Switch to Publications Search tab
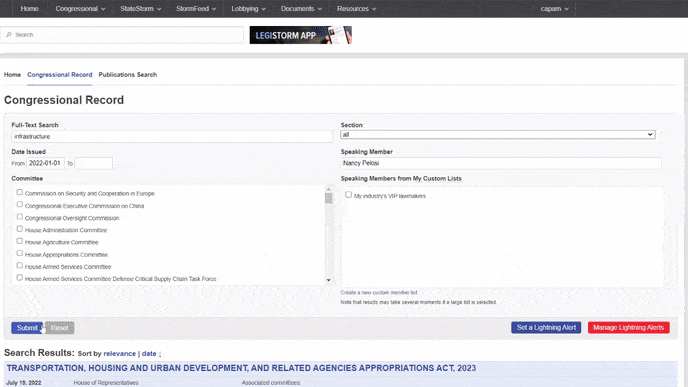This screenshot has height=387, width=688. tap(128, 75)
